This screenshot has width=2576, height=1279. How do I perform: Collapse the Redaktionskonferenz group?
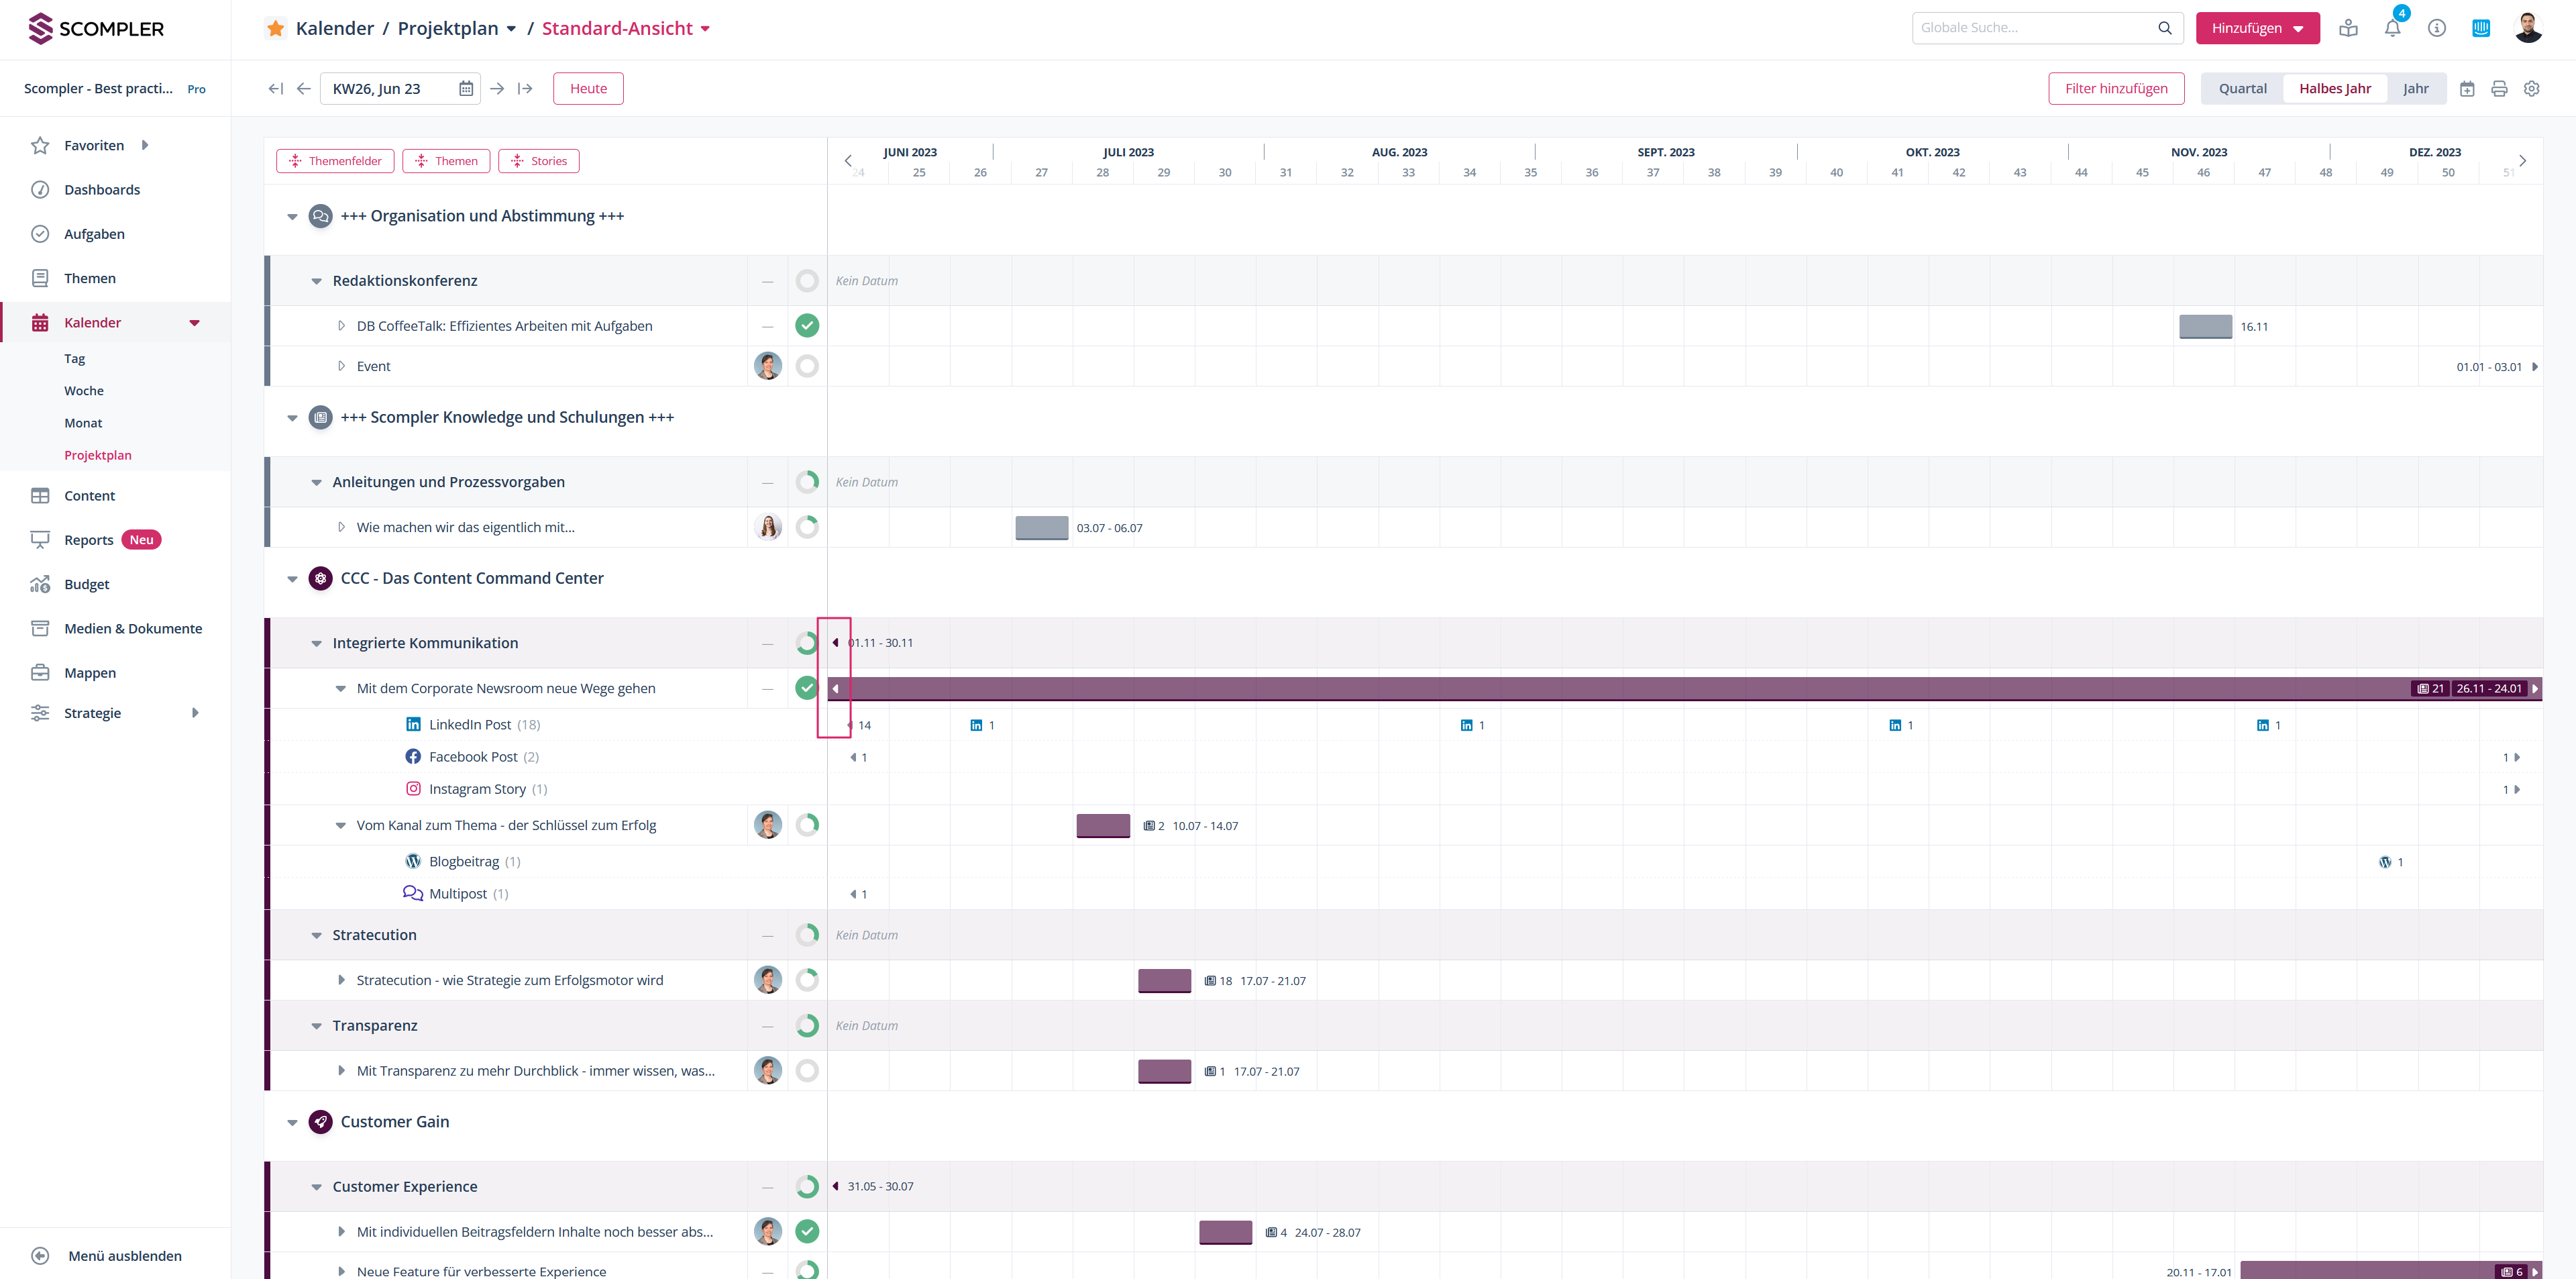tap(316, 281)
